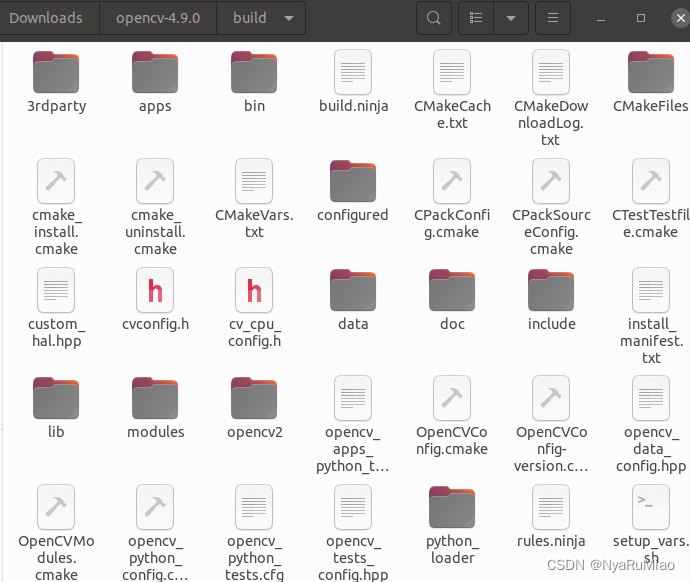Switch to list view
690x582 pixels.
[x=476, y=18]
